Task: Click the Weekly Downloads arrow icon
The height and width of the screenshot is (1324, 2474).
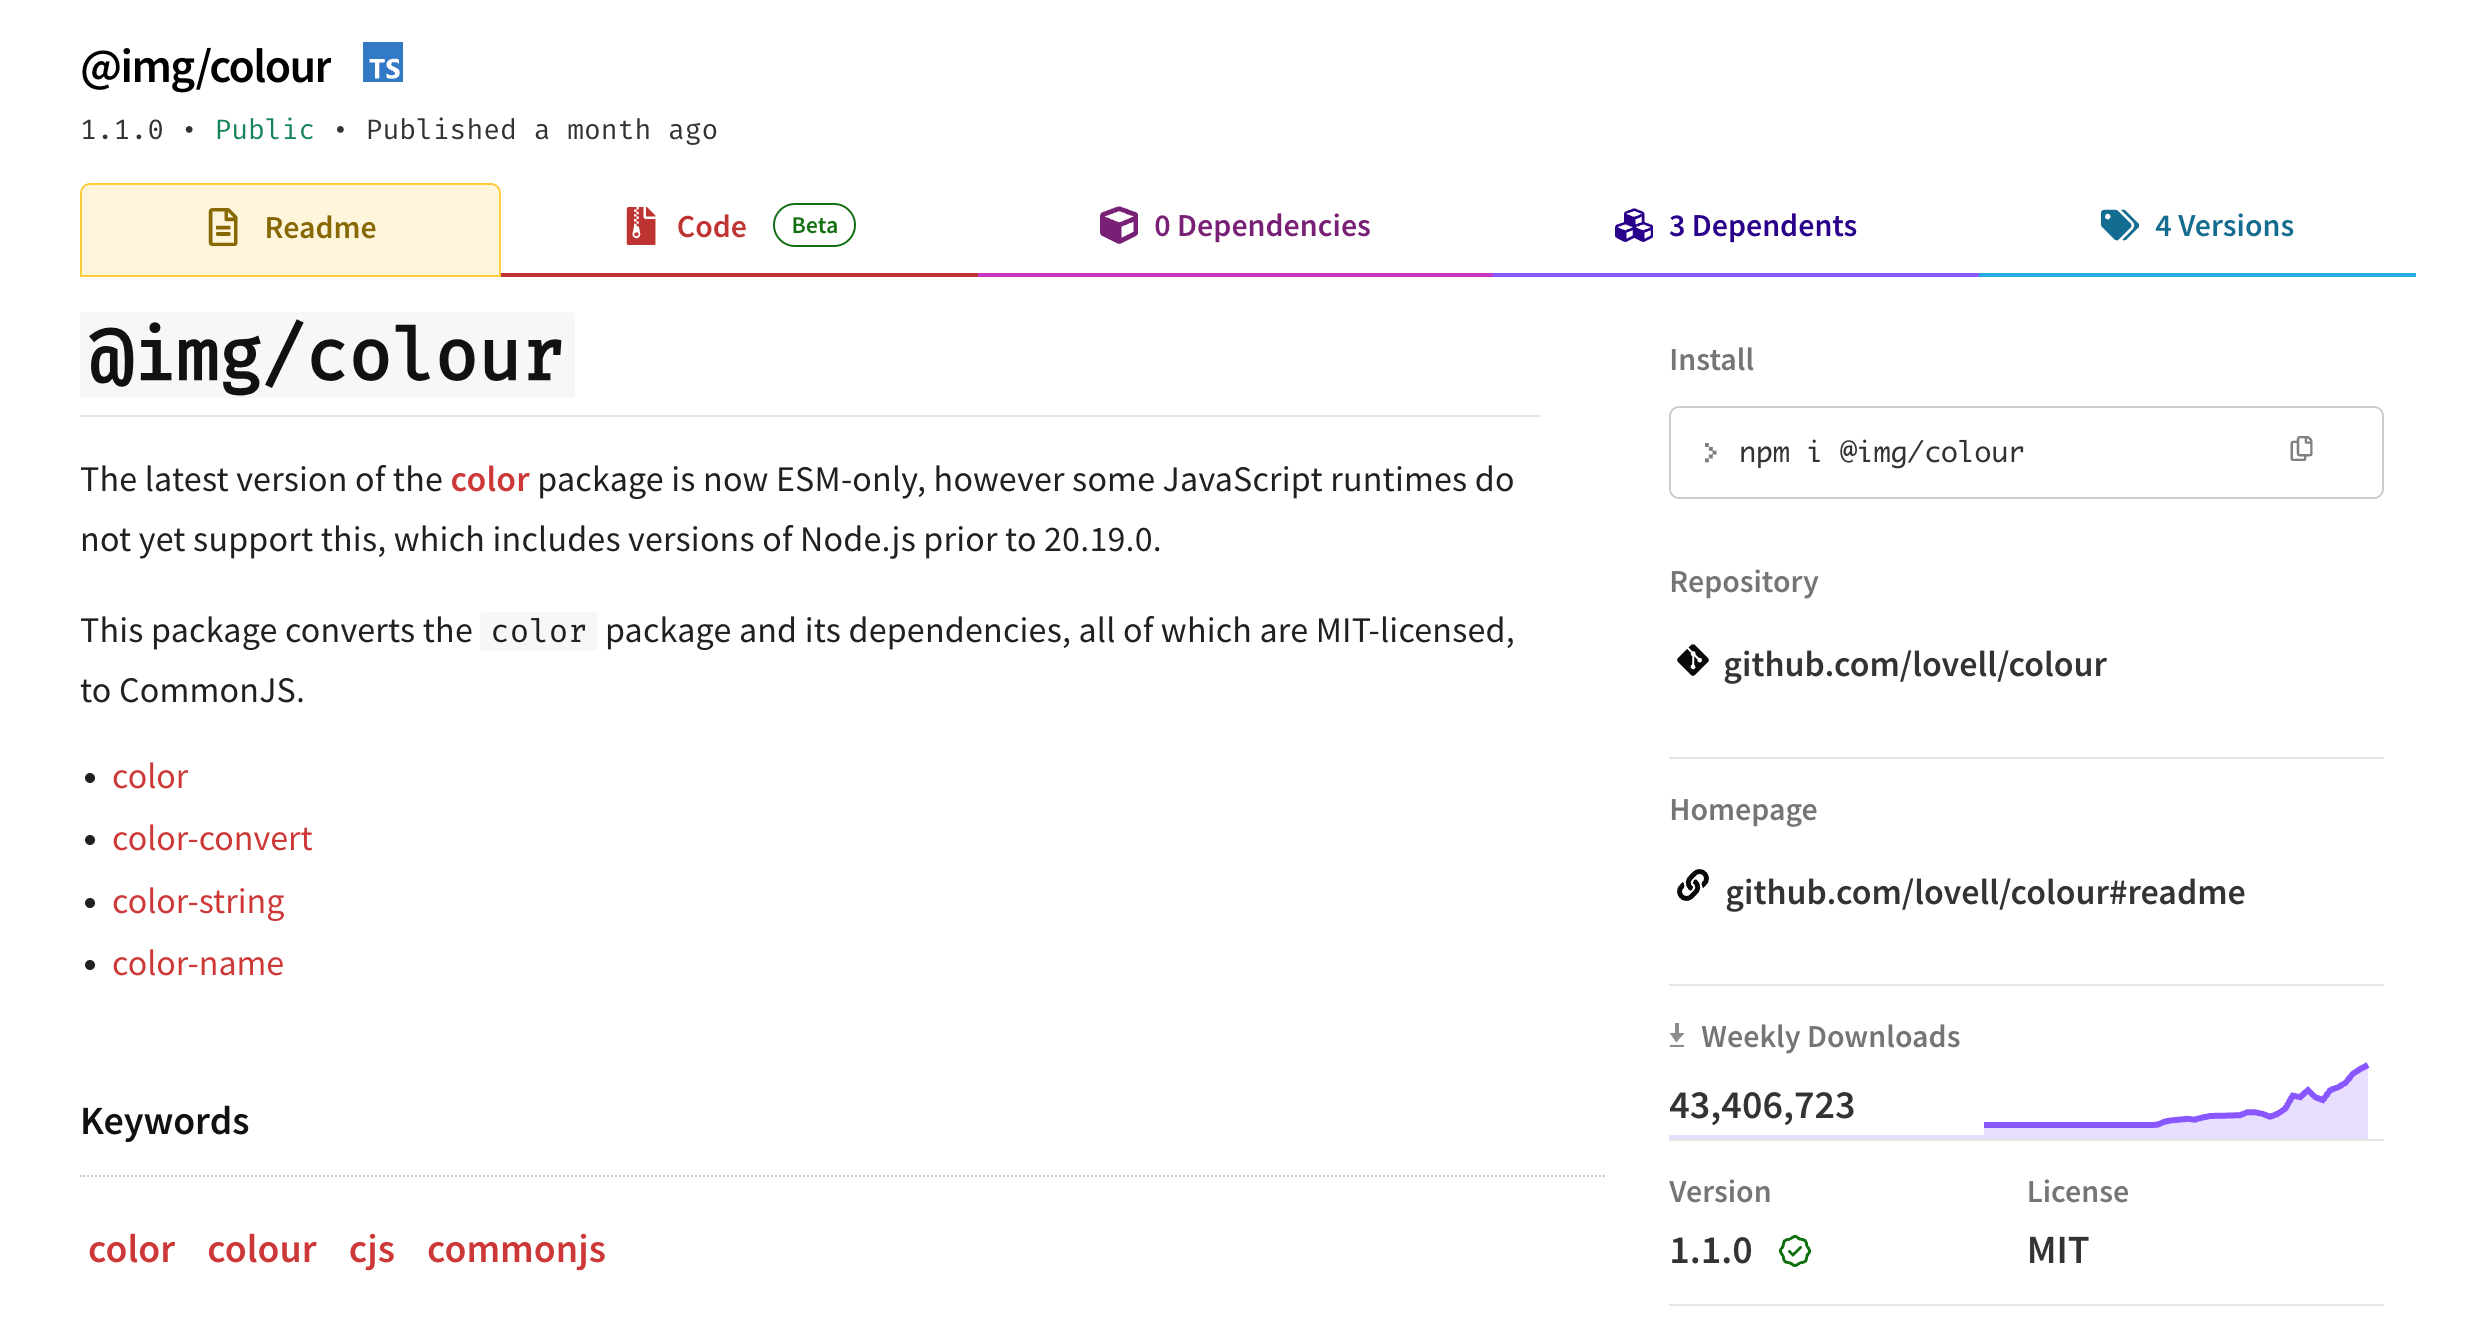Action: [x=1677, y=1036]
